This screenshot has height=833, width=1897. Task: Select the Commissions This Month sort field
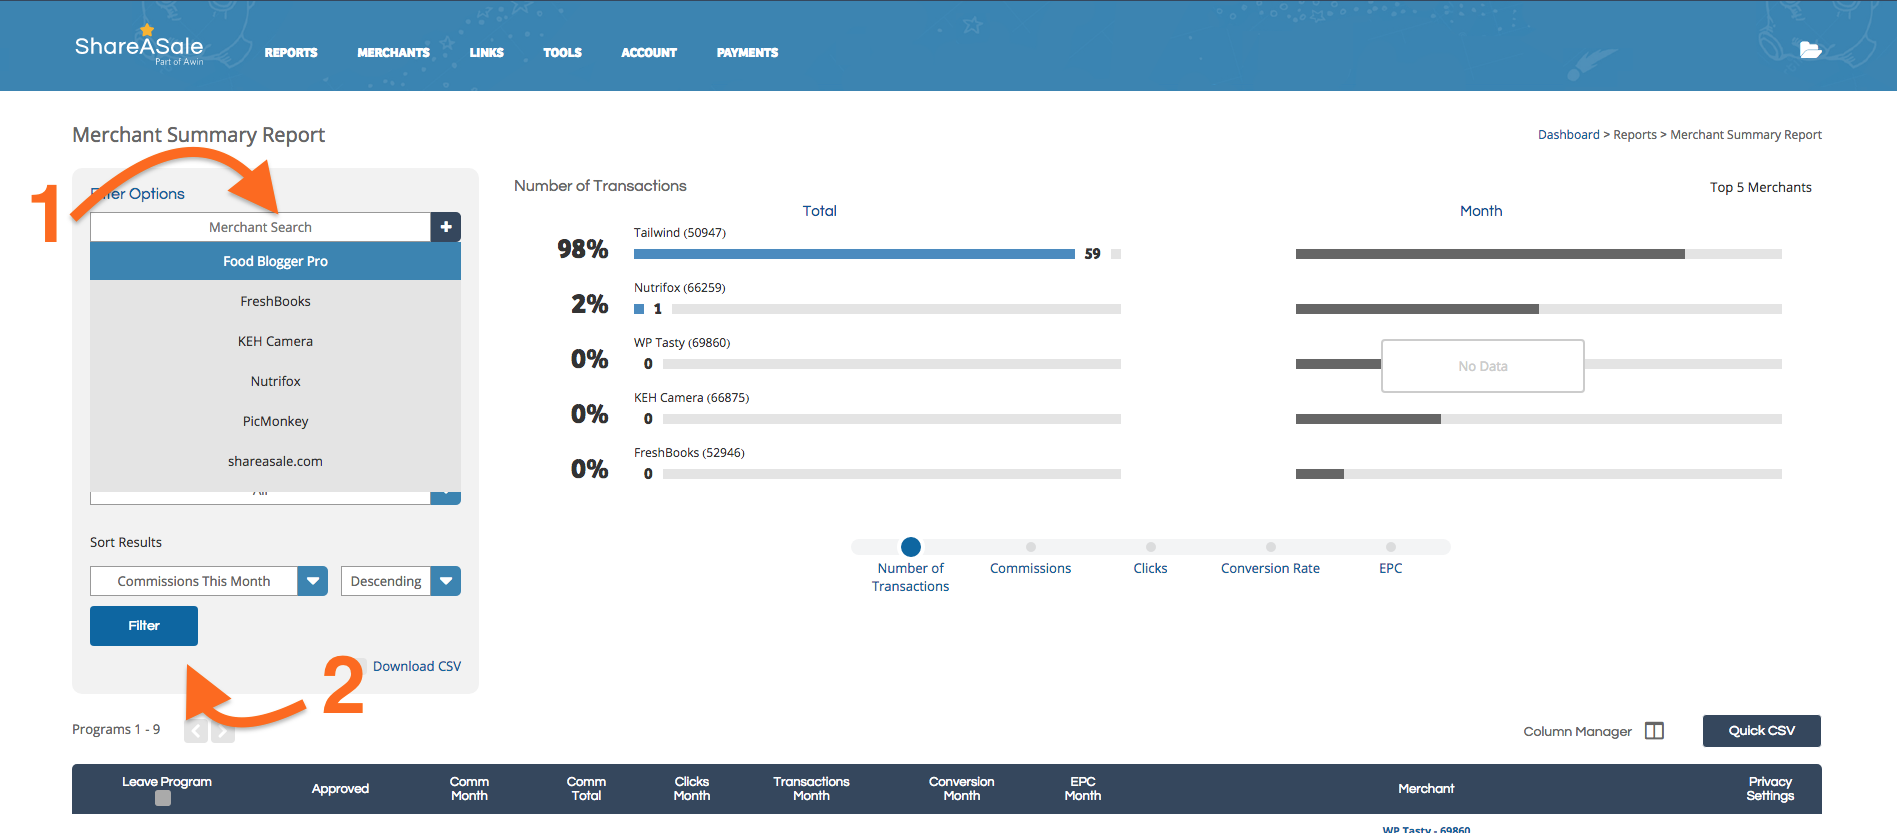tap(194, 581)
